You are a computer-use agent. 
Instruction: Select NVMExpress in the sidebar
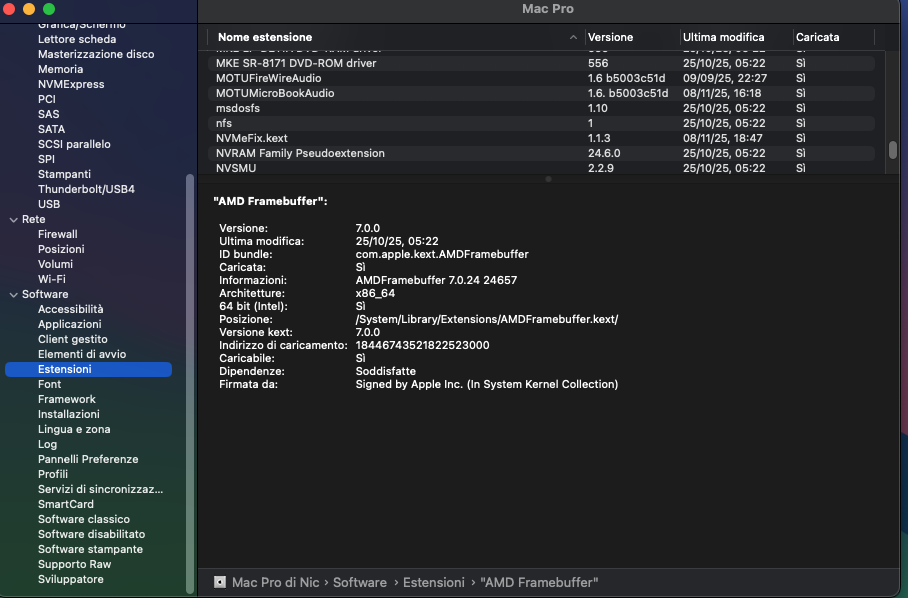point(71,84)
